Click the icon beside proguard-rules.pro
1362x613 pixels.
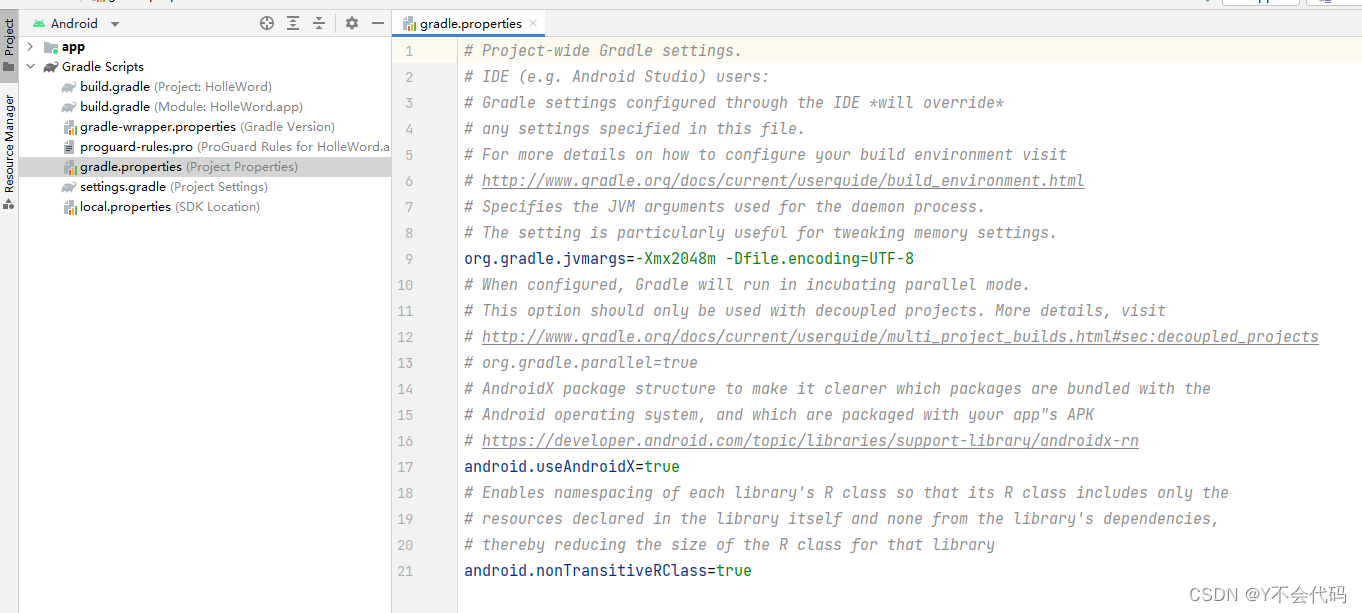pyautogui.click(x=70, y=147)
